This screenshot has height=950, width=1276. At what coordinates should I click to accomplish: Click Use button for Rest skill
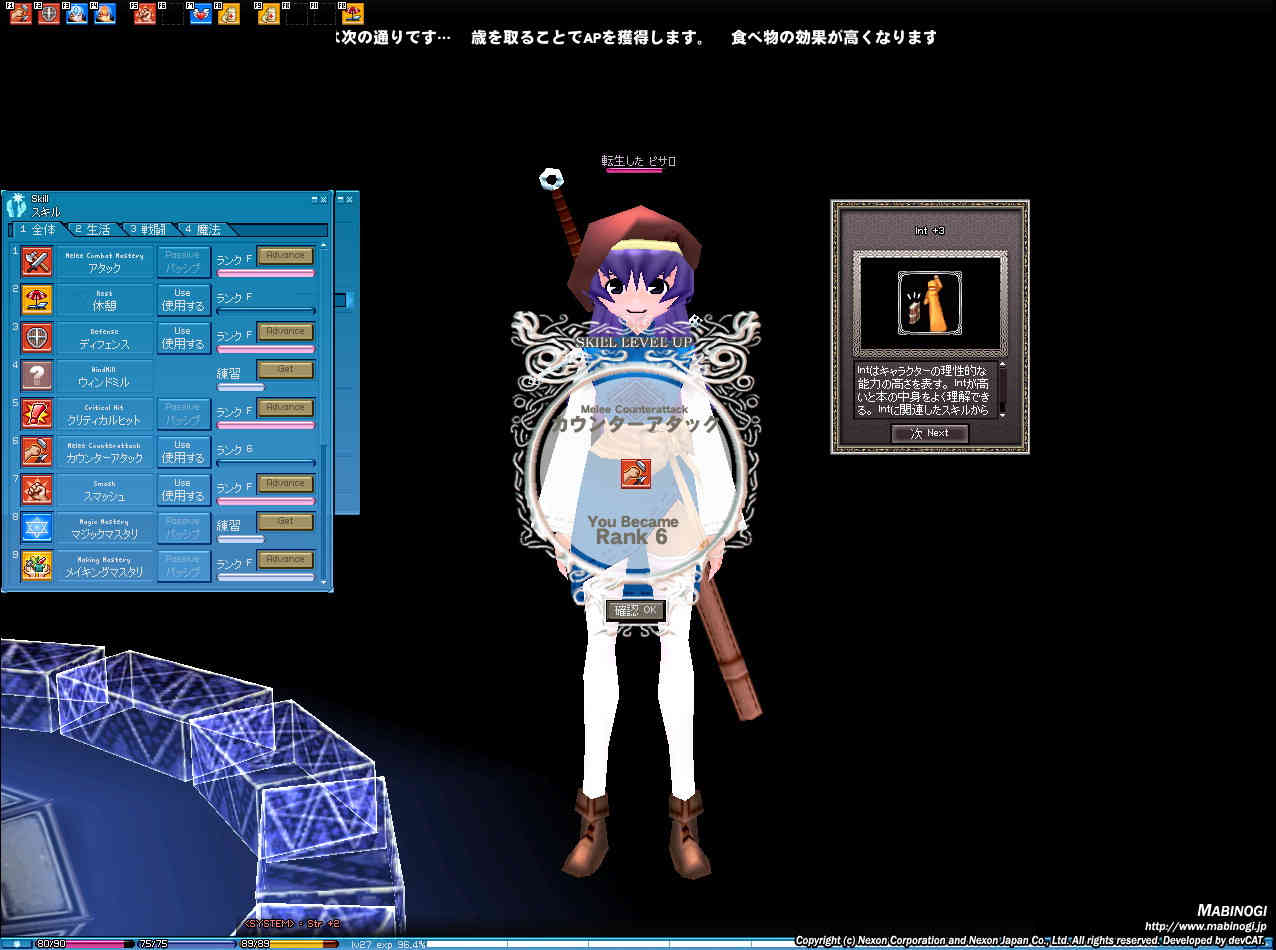pyautogui.click(x=183, y=300)
